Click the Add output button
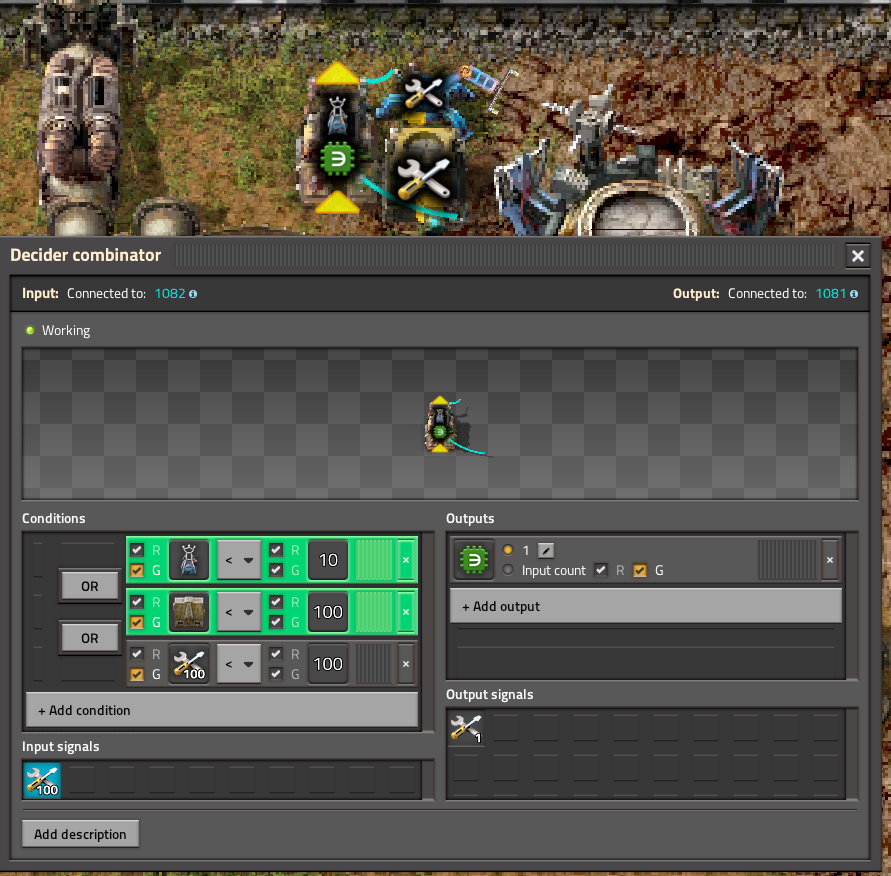The height and width of the screenshot is (876, 891). [646, 606]
